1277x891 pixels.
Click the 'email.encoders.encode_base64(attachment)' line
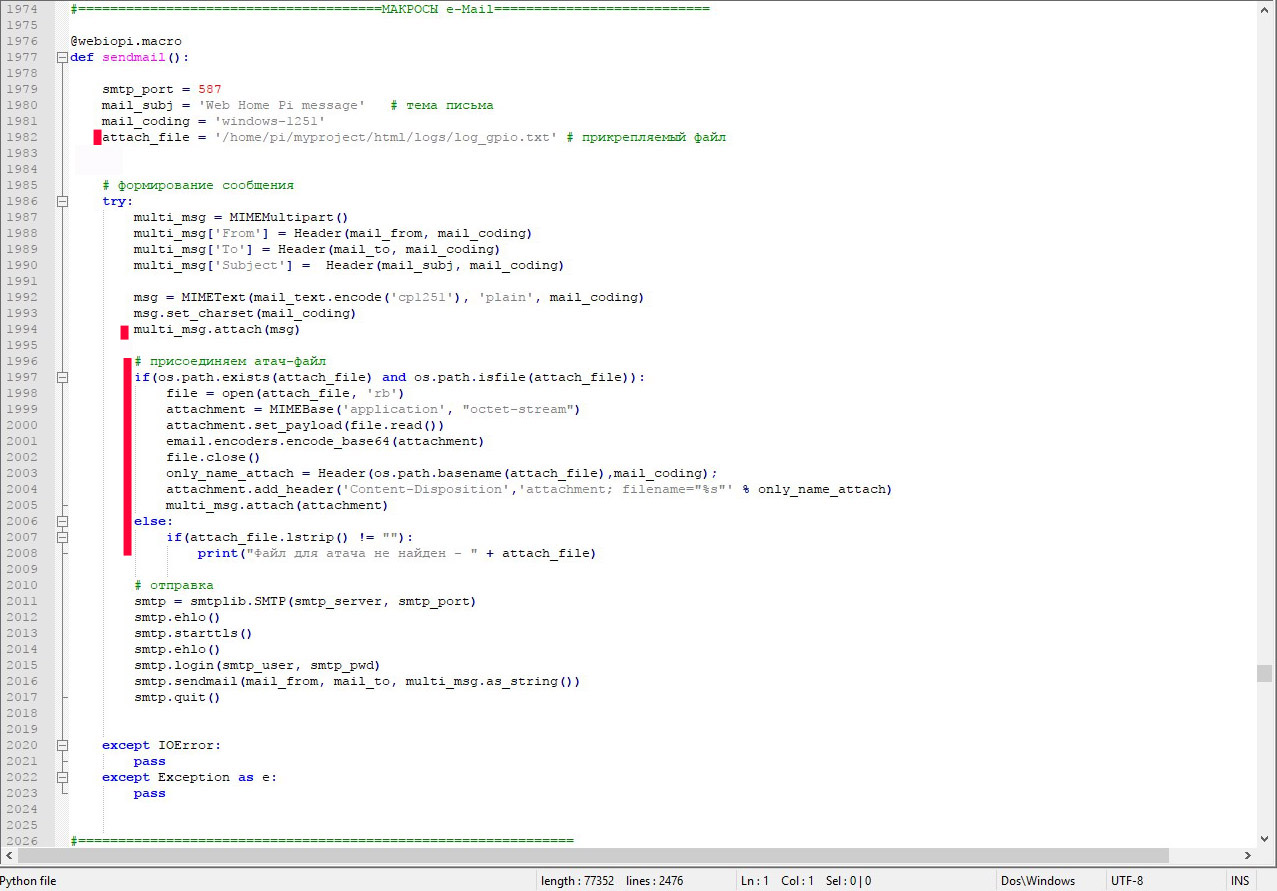pyautogui.click(x=325, y=441)
